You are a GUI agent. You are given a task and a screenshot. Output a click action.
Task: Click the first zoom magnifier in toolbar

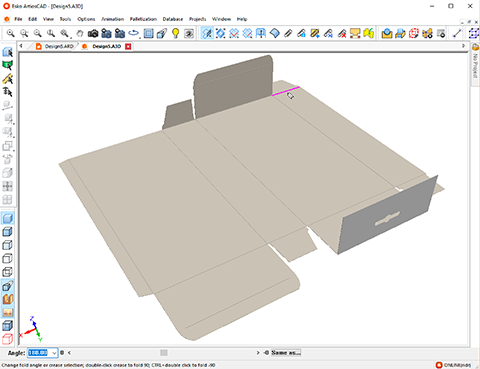[11, 33]
